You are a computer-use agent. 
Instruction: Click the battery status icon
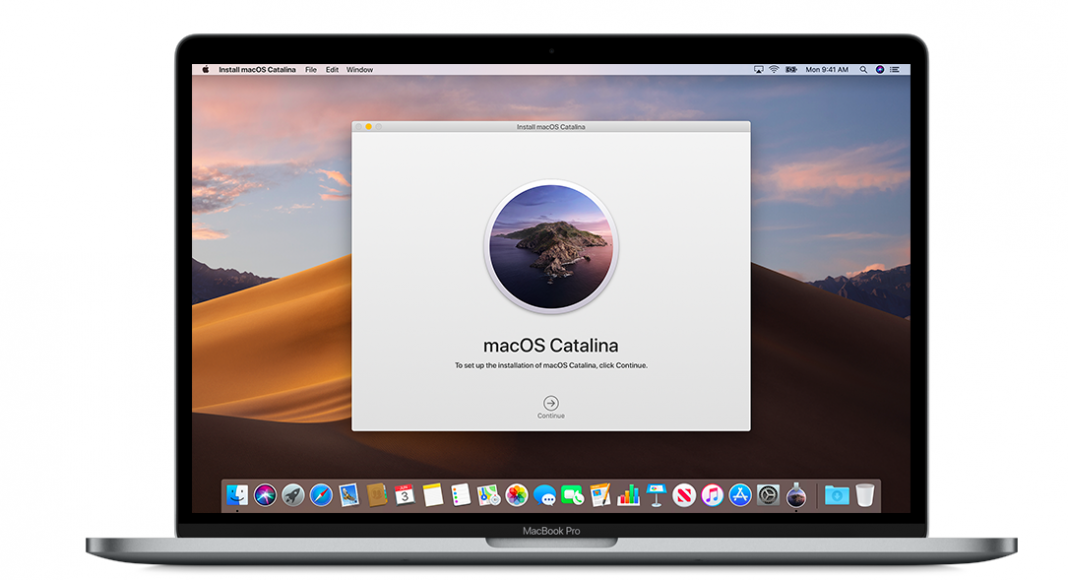tap(791, 69)
